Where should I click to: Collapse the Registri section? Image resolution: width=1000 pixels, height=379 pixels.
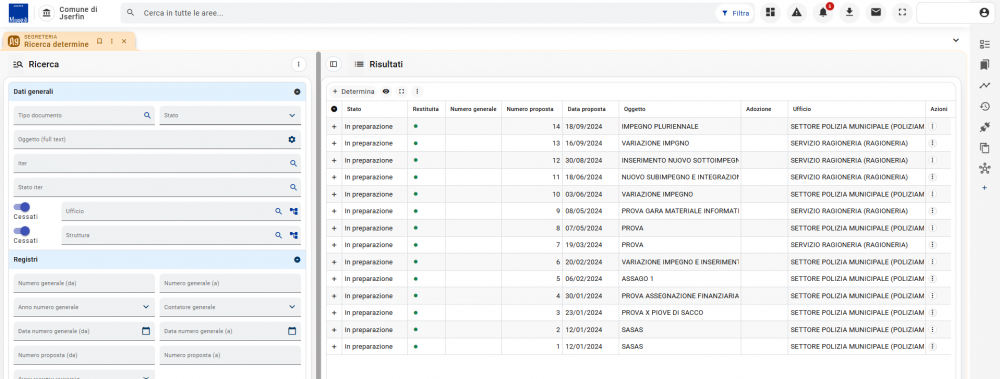pyautogui.click(x=297, y=260)
